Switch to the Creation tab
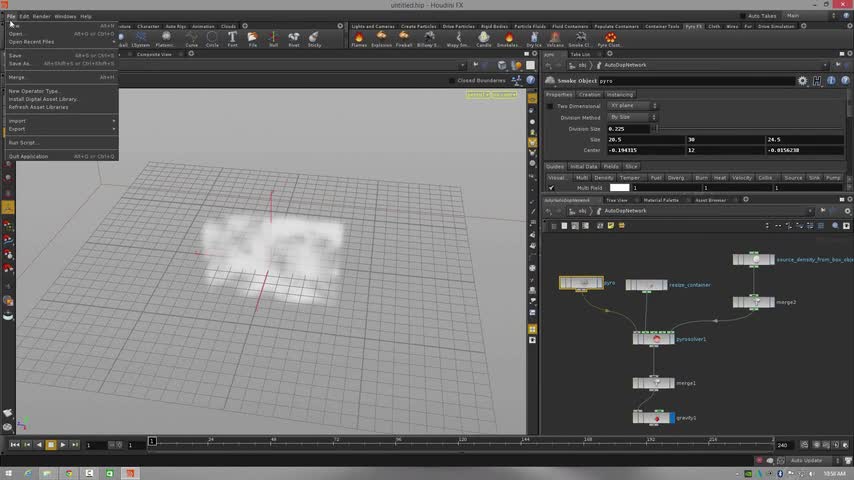This screenshot has width=854, height=480. tap(590, 94)
